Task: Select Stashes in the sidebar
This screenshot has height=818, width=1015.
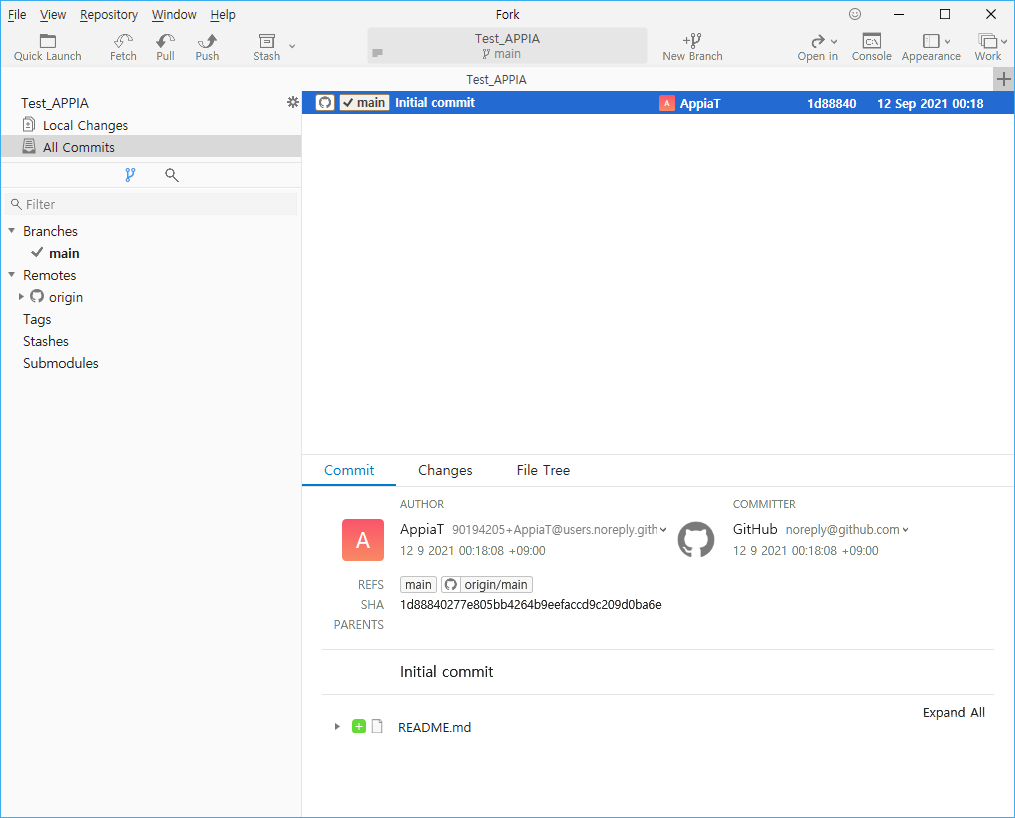Action: 45,341
